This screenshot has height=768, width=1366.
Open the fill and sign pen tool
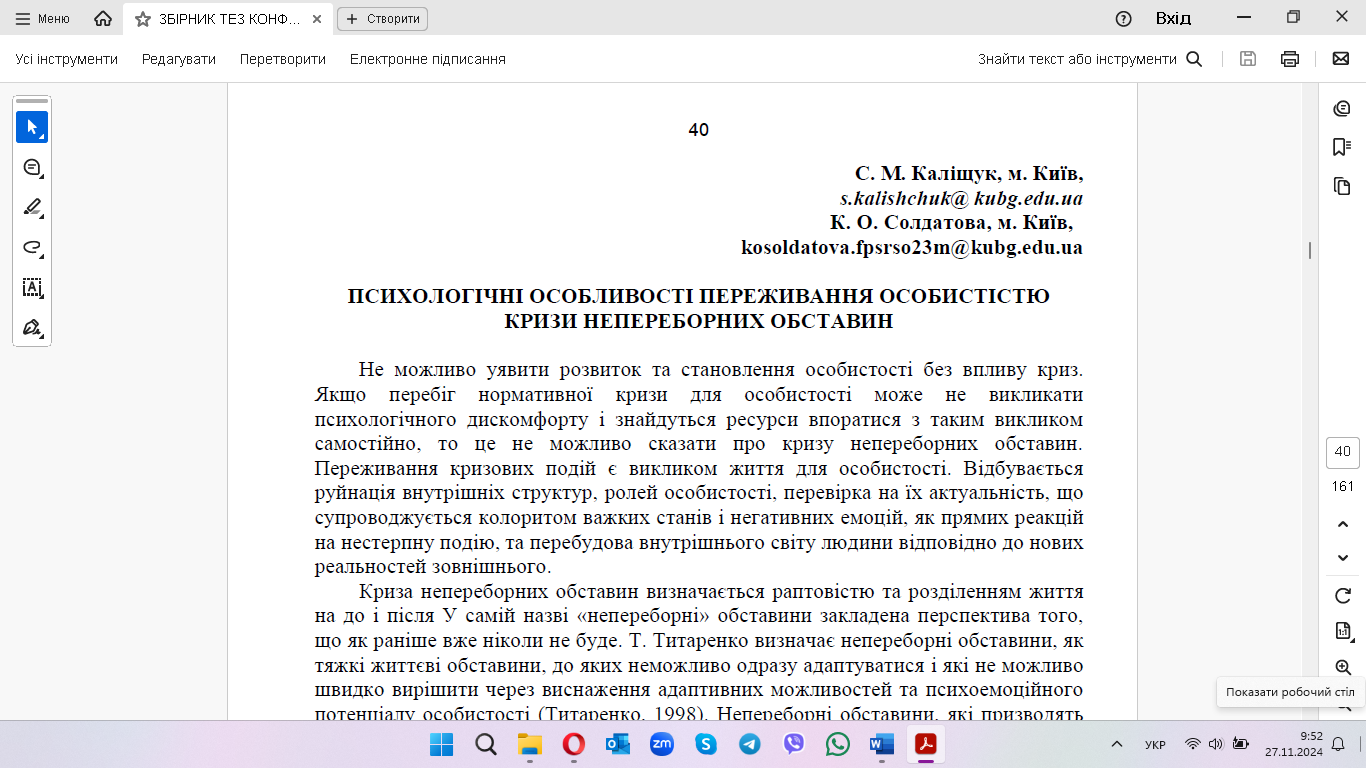[32, 327]
